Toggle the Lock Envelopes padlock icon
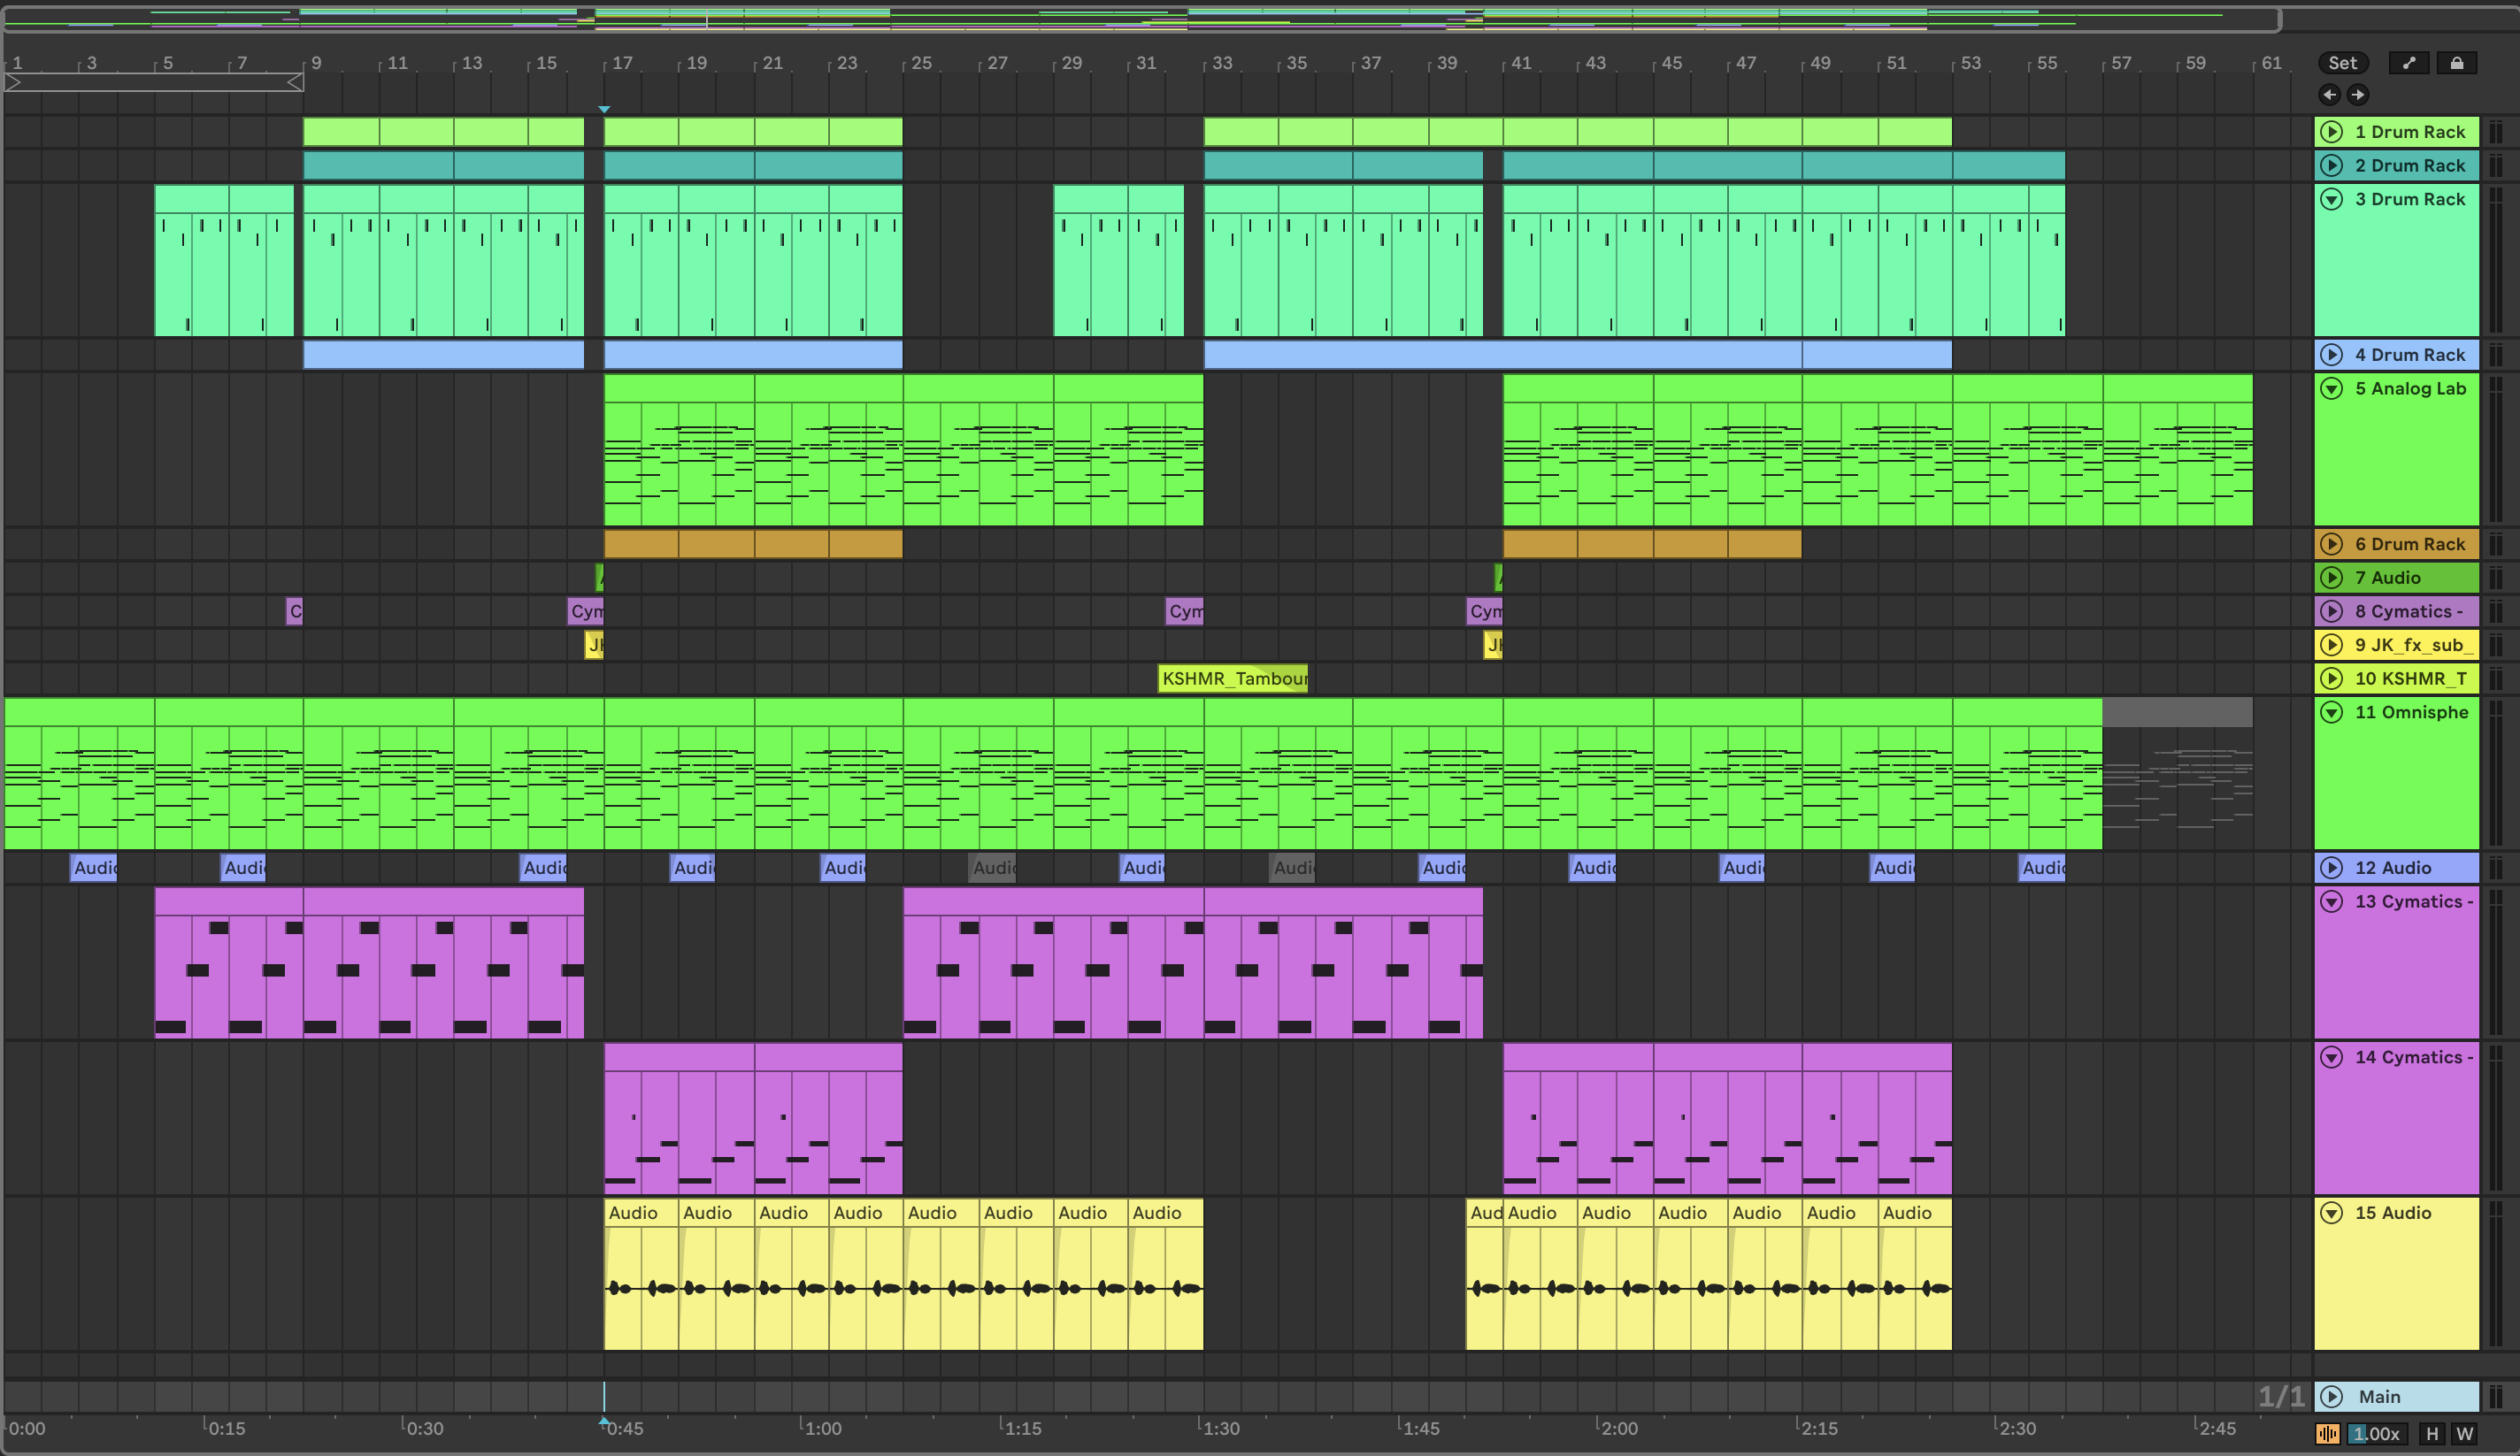 click(2456, 63)
